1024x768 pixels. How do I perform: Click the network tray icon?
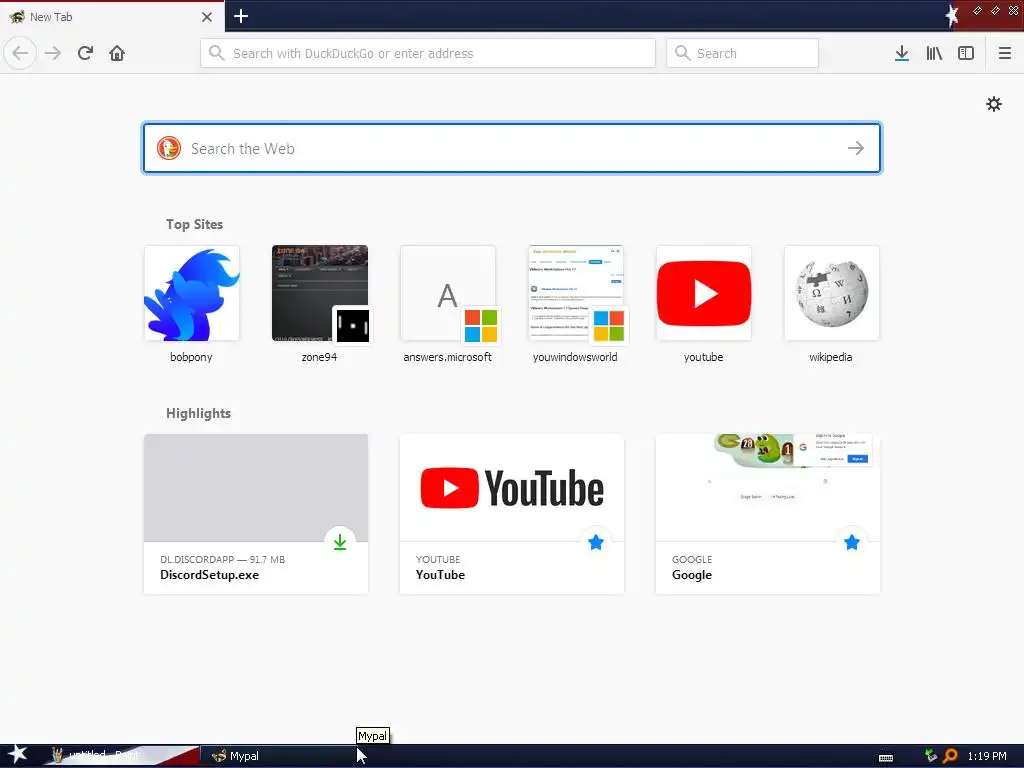point(931,756)
